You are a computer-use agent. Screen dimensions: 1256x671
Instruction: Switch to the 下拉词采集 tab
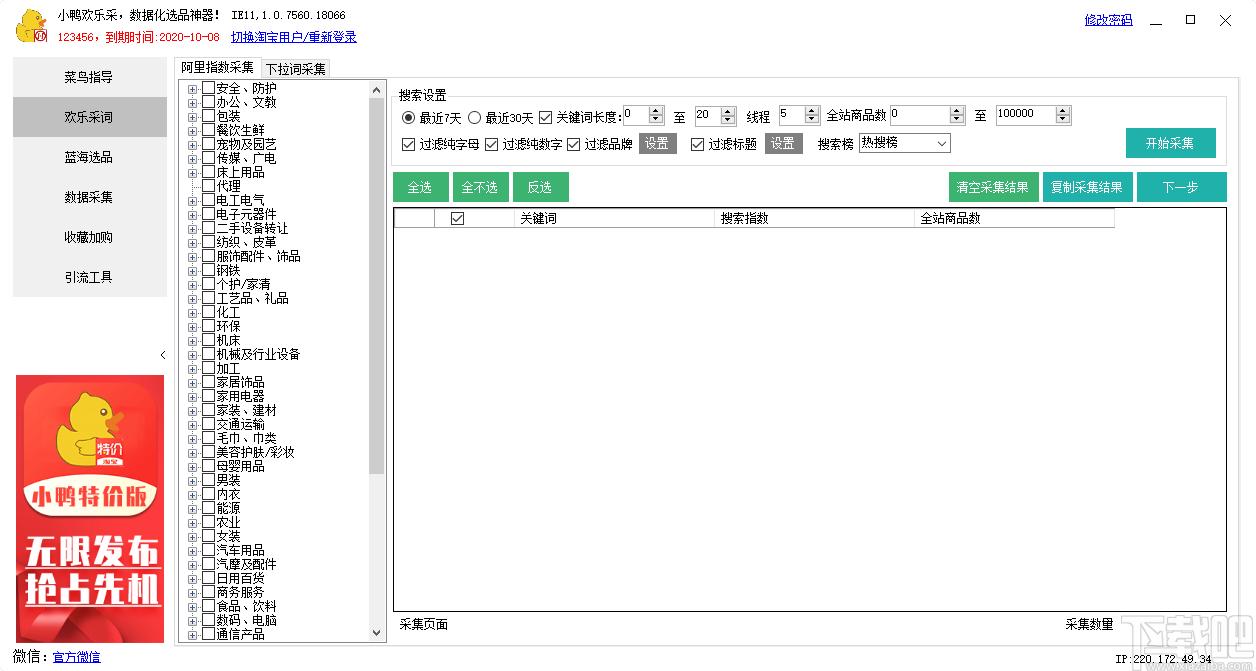click(x=295, y=69)
